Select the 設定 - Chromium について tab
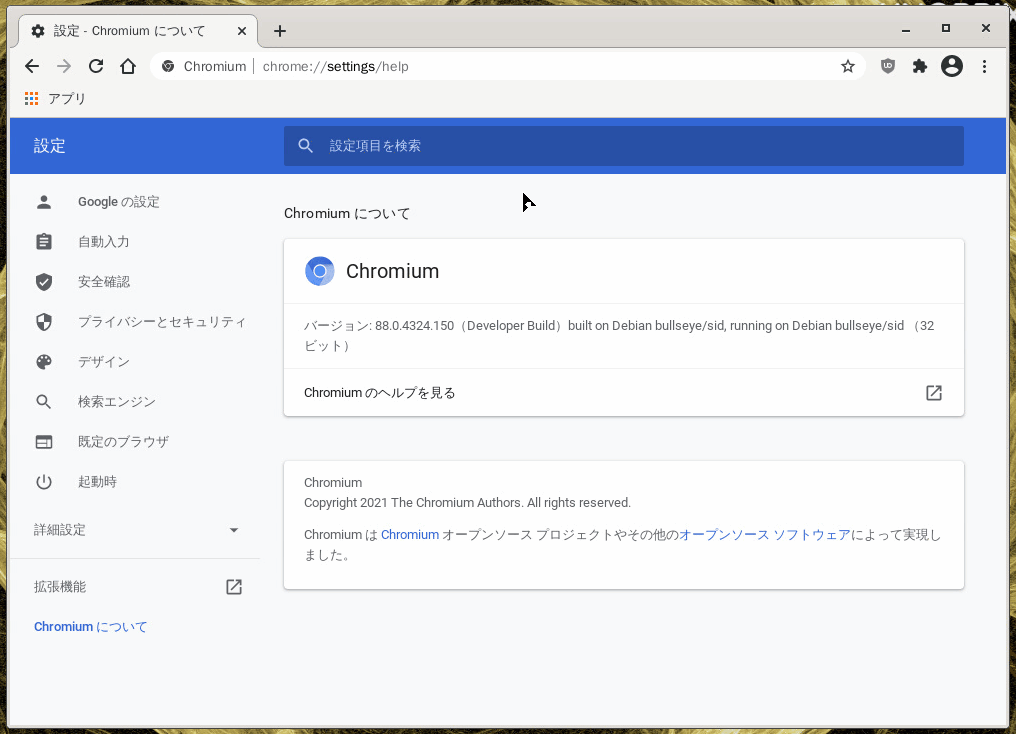The width and height of the screenshot is (1016, 734). click(x=130, y=30)
